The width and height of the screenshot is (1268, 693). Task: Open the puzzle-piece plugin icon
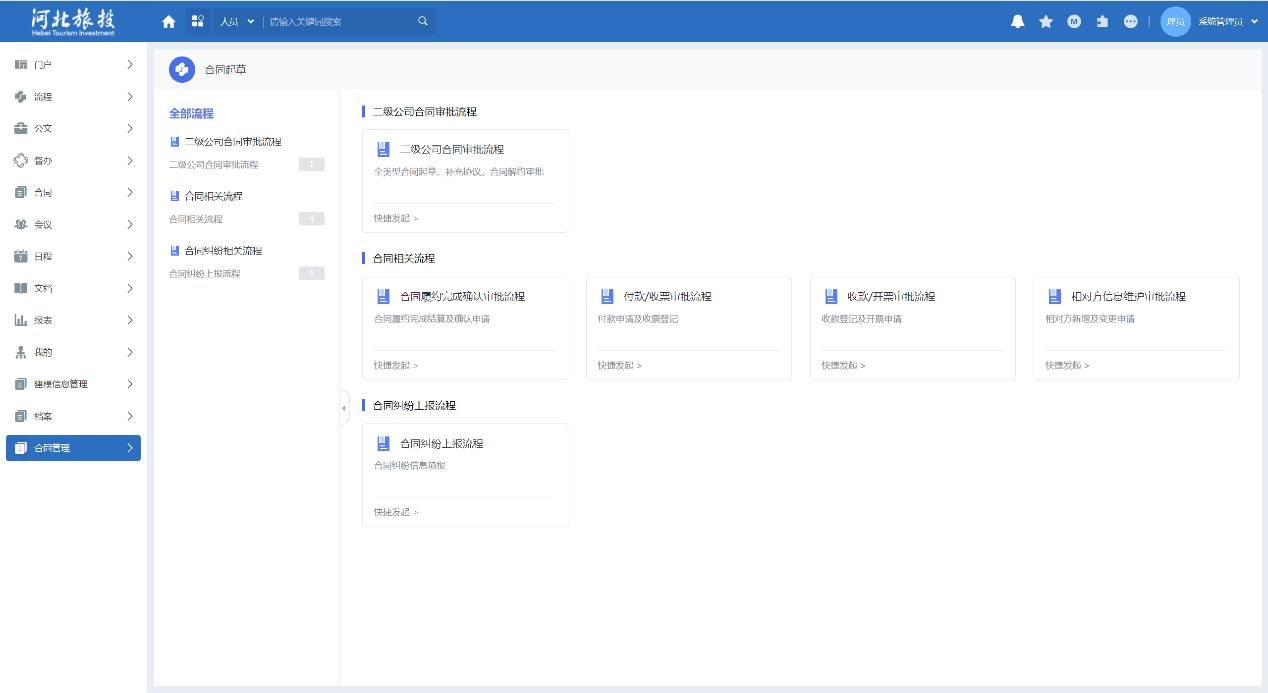[x=1102, y=21]
